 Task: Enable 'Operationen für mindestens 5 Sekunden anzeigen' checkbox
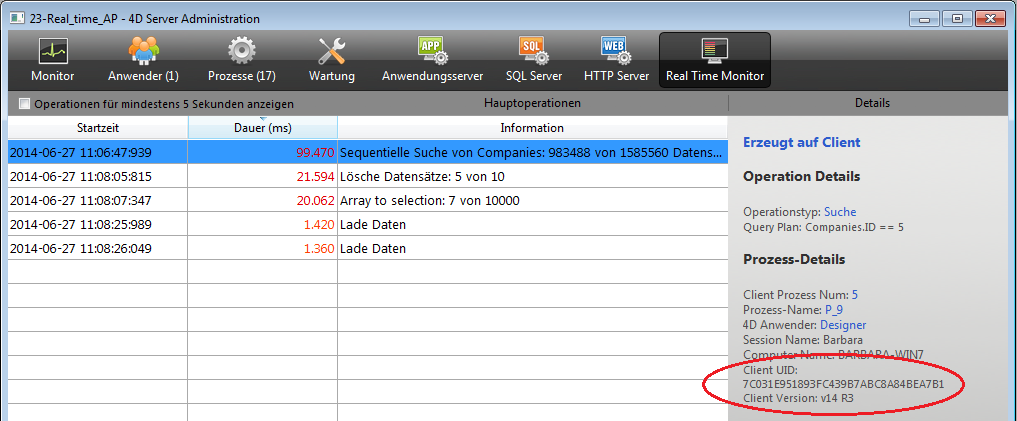coord(25,104)
